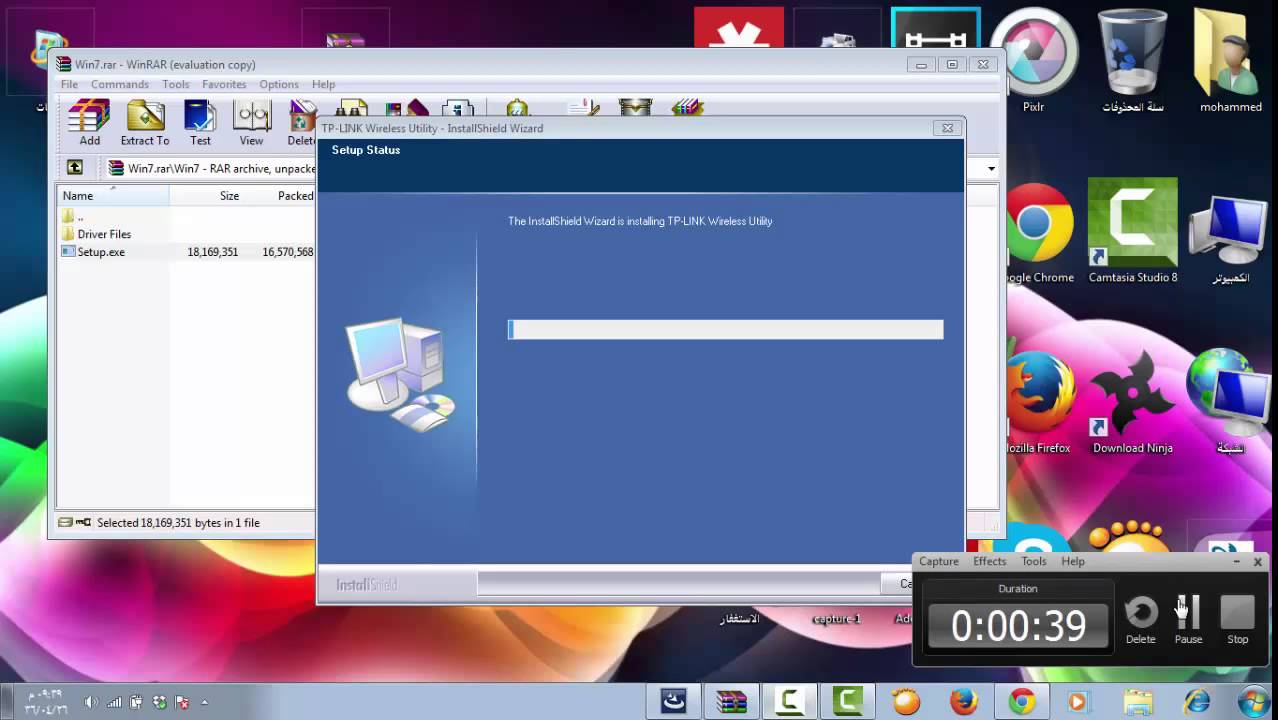Click the 0:00:39 duration display
Screen dimensions: 1278x720
[x=1018, y=626]
